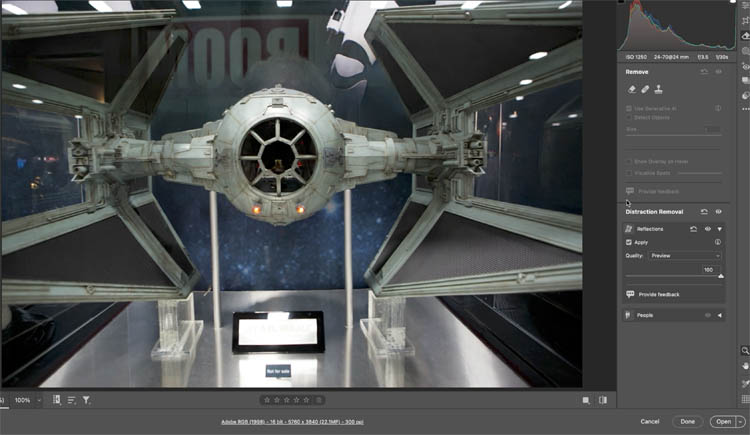Screen dimensions: 750x435
Task: Toggle visibility of Remove panel edits
Action: coord(718,72)
